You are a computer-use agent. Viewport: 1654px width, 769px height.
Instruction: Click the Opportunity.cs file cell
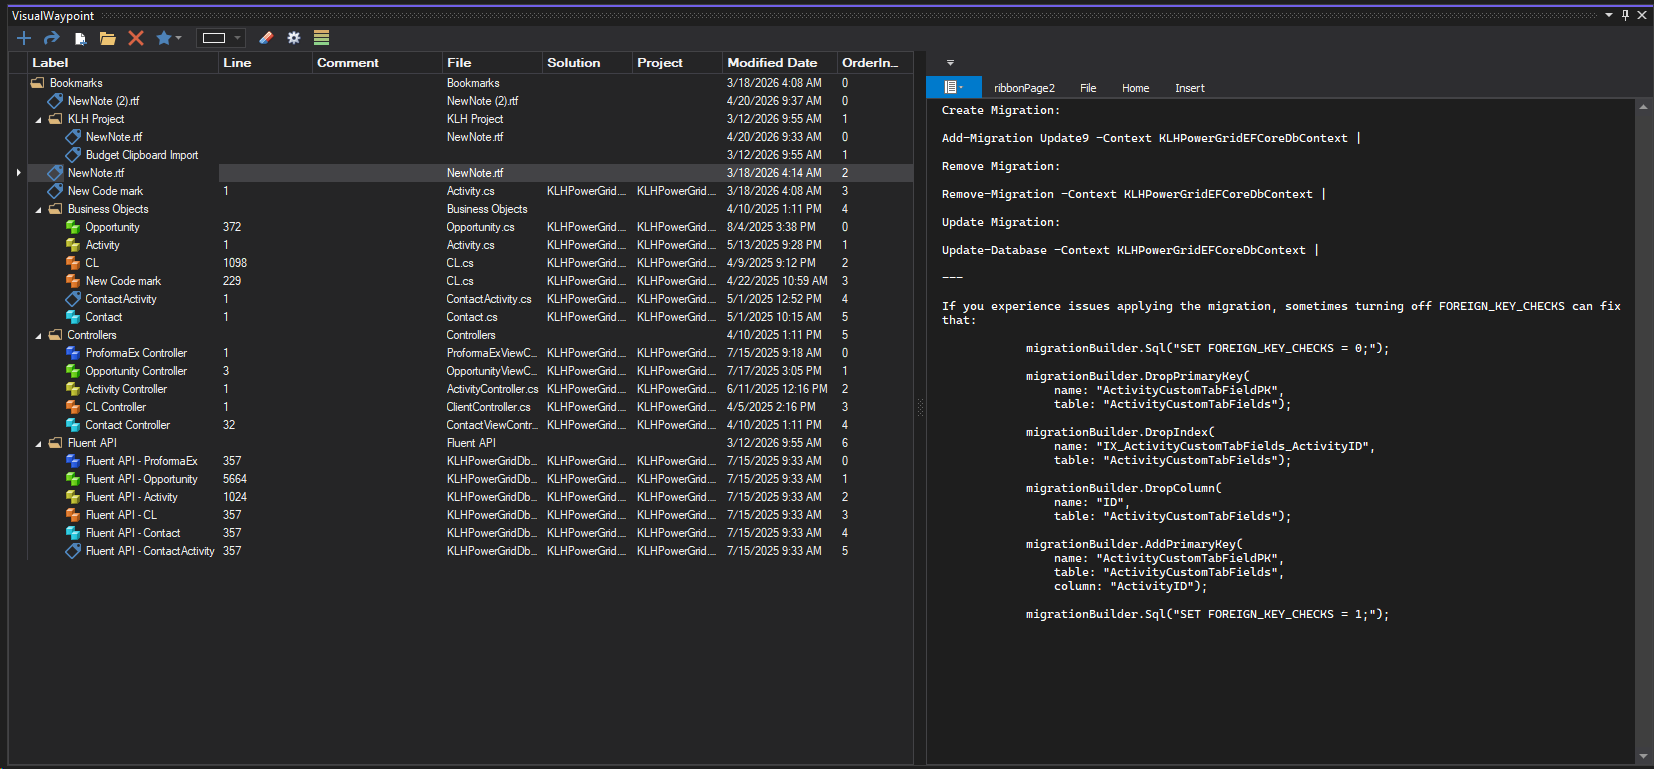coord(480,227)
